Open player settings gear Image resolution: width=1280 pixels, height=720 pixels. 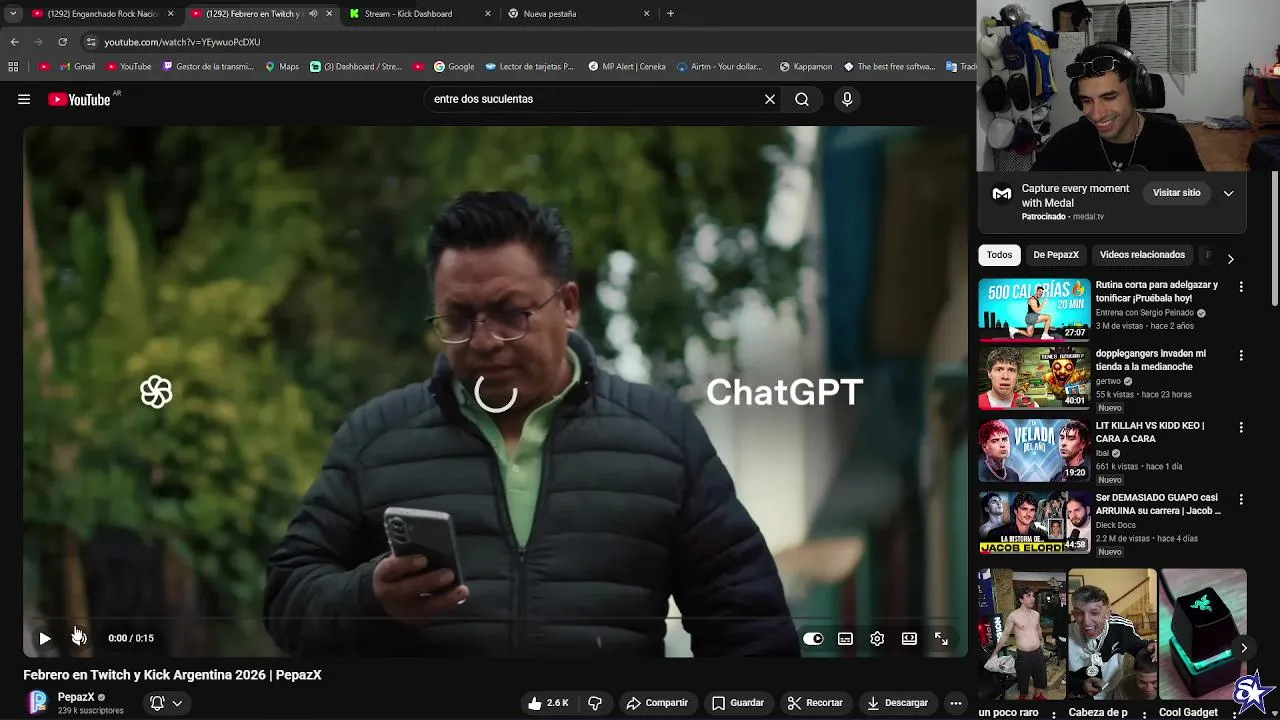[877, 638]
